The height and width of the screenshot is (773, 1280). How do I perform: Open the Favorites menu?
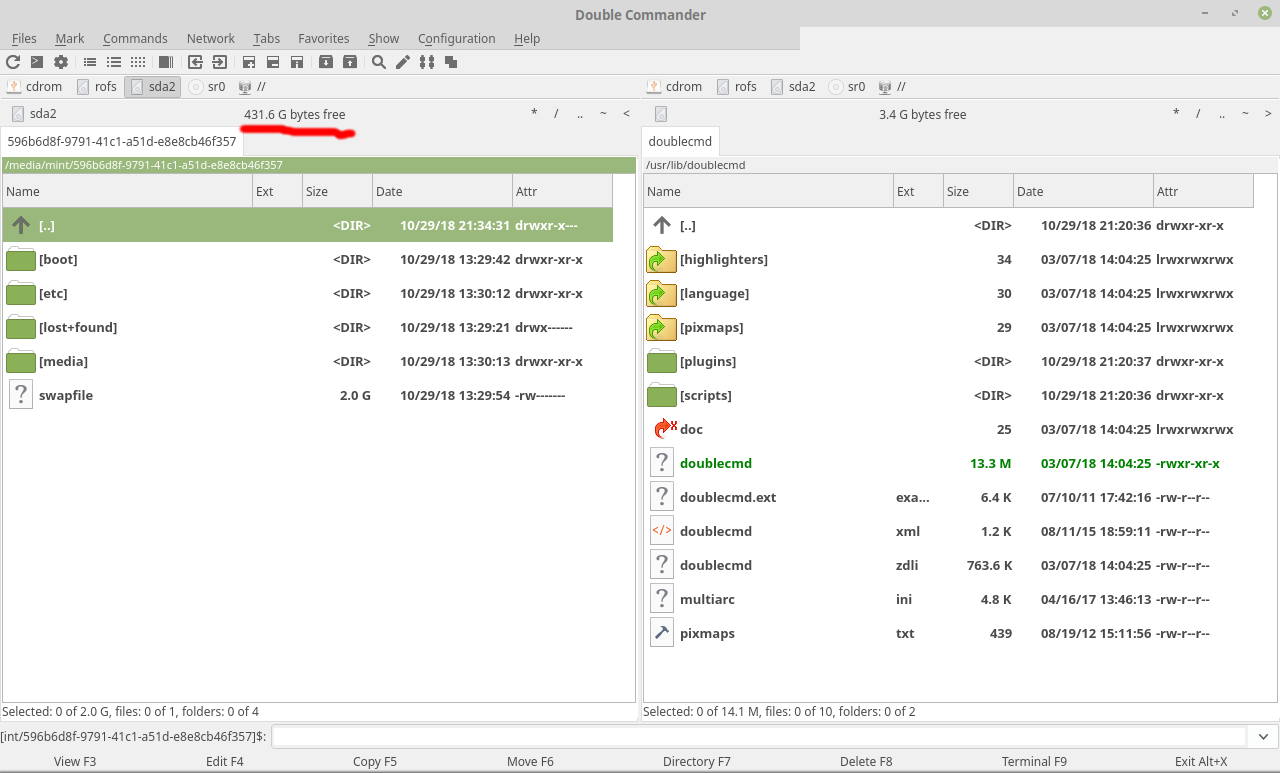coord(324,38)
